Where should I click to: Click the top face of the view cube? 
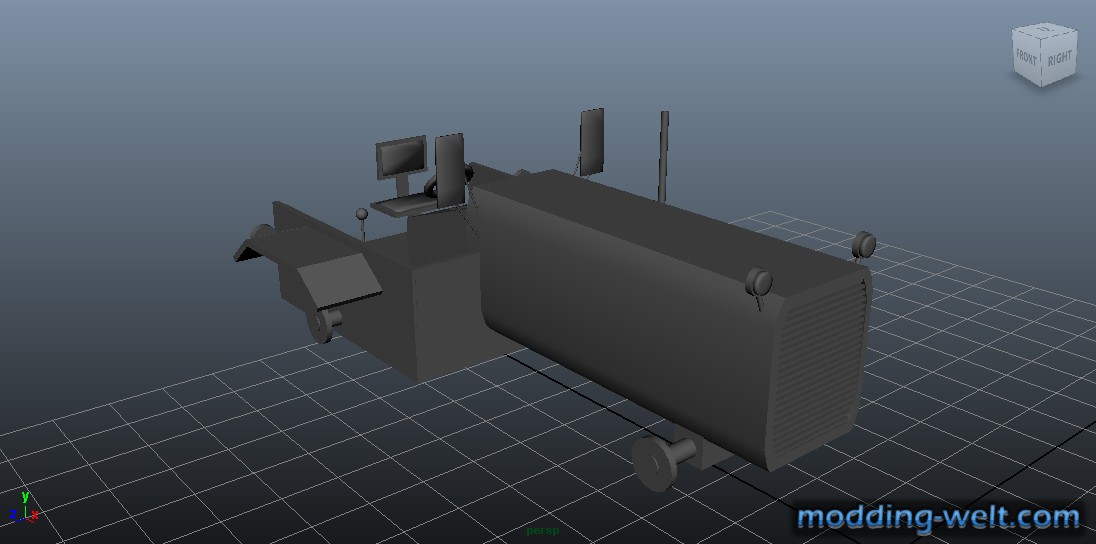coord(1044,29)
